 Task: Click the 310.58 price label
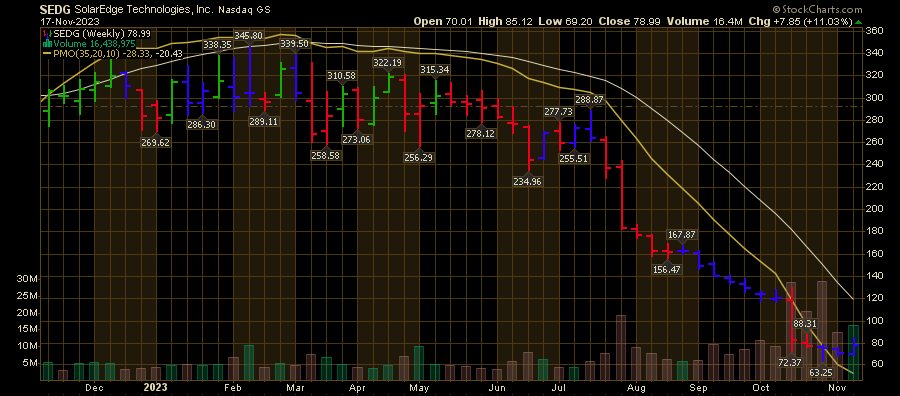click(x=342, y=76)
